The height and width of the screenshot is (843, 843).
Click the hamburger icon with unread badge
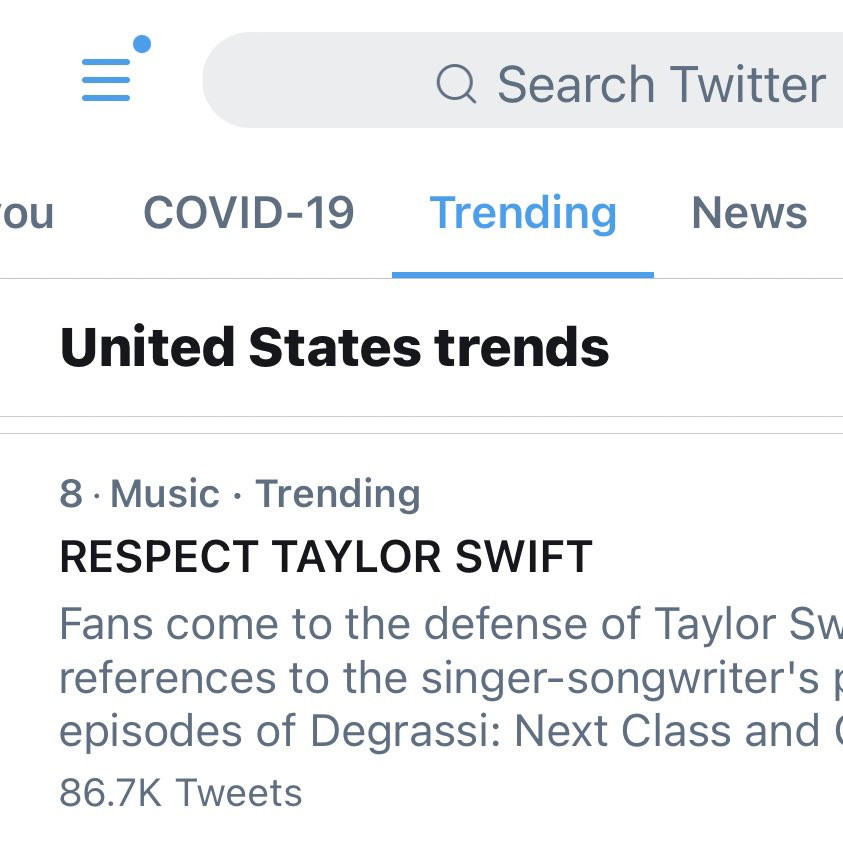[x=107, y=78]
